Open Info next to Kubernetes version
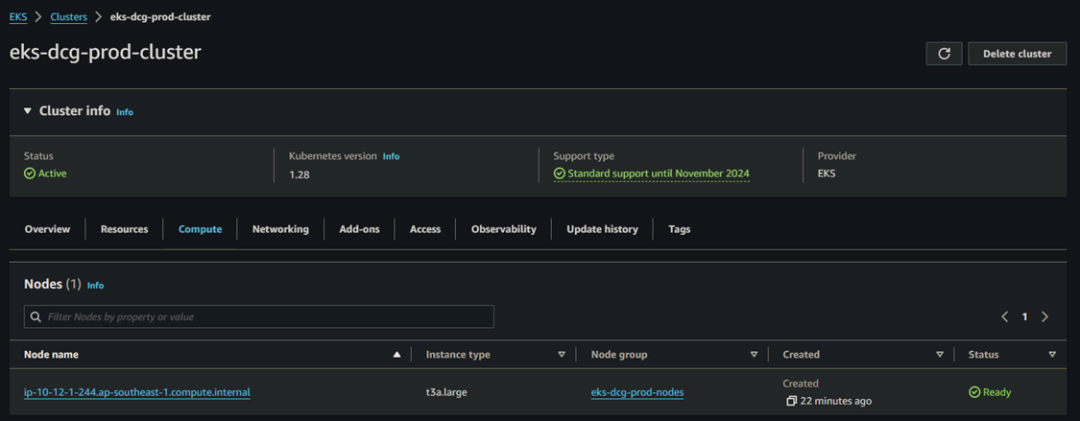The image size is (1080, 421). click(391, 157)
